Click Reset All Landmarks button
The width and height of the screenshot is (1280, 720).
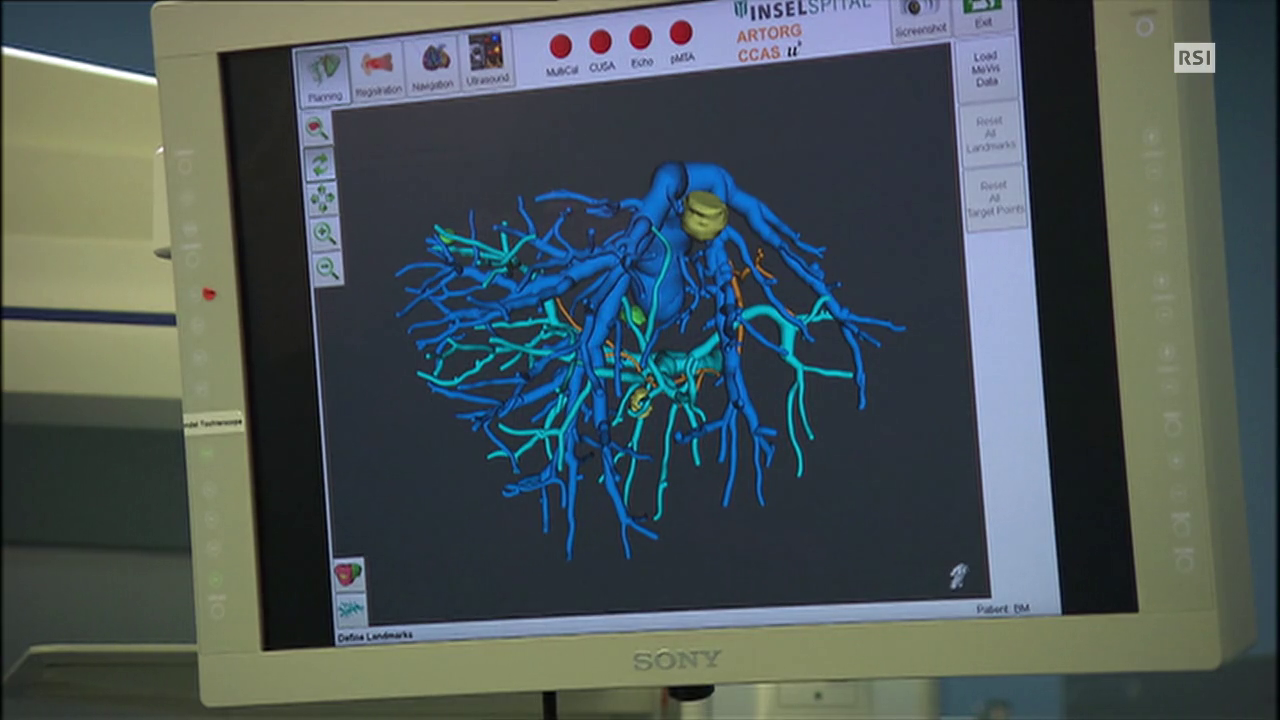pos(990,134)
